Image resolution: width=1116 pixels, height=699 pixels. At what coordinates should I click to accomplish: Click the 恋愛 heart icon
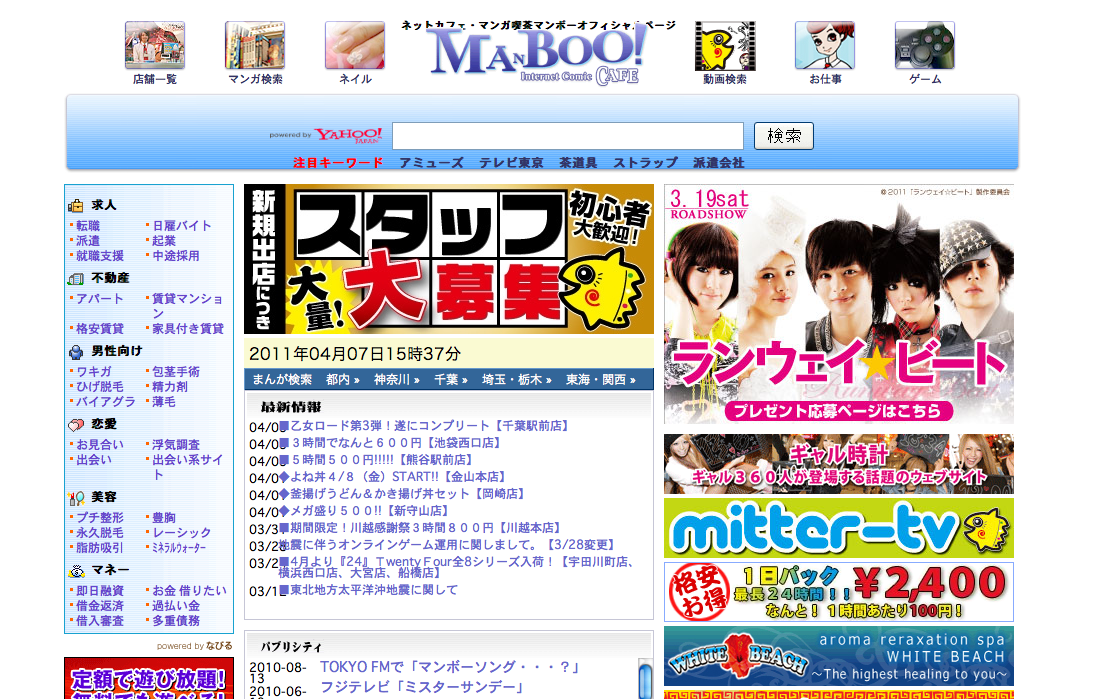click(75, 425)
